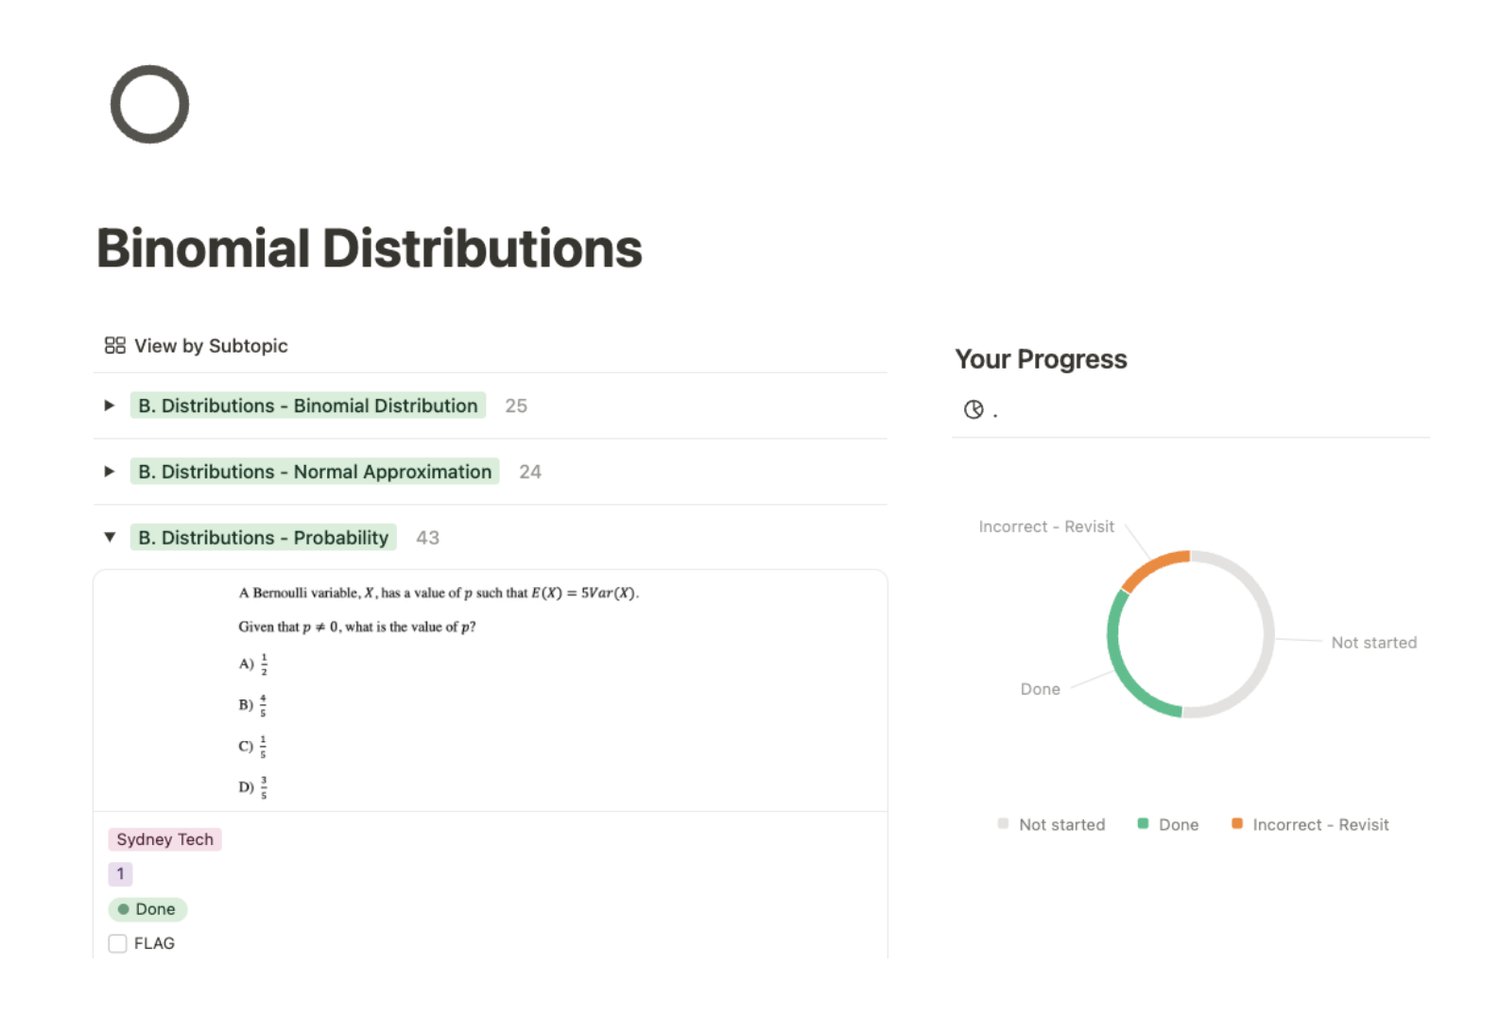Click the orange Incorrect - Revisit donut segment
The image size is (1500, 1017).
click(x=1153, y=567)
